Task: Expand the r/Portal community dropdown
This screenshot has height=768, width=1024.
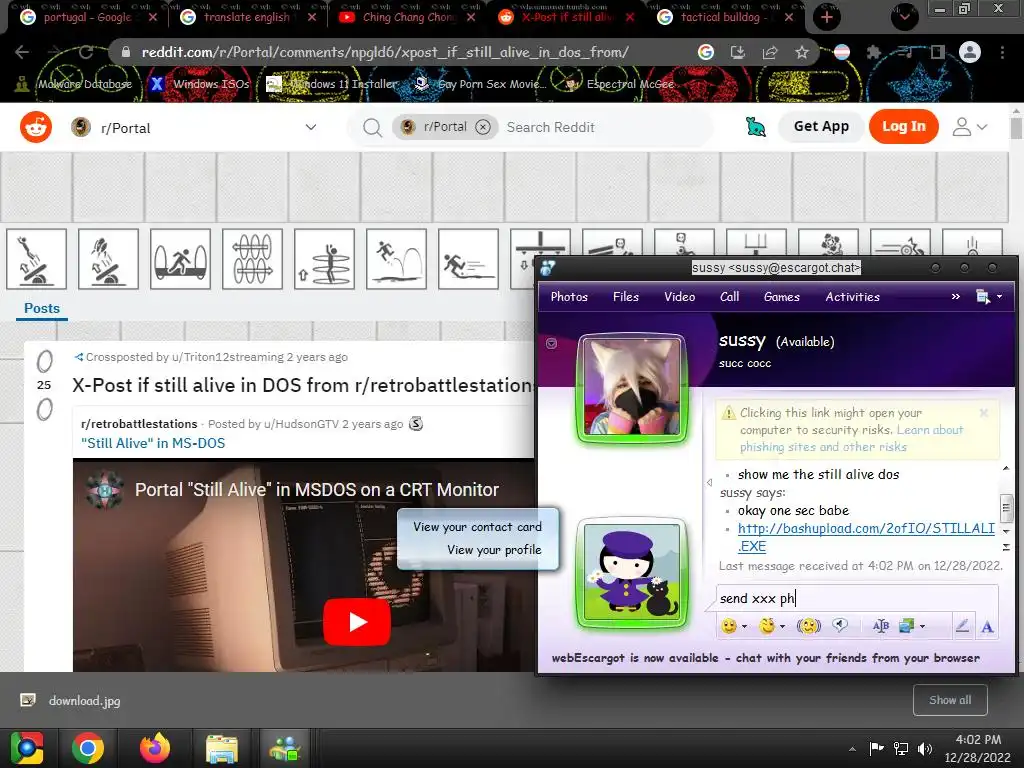Action: point(311,127)
